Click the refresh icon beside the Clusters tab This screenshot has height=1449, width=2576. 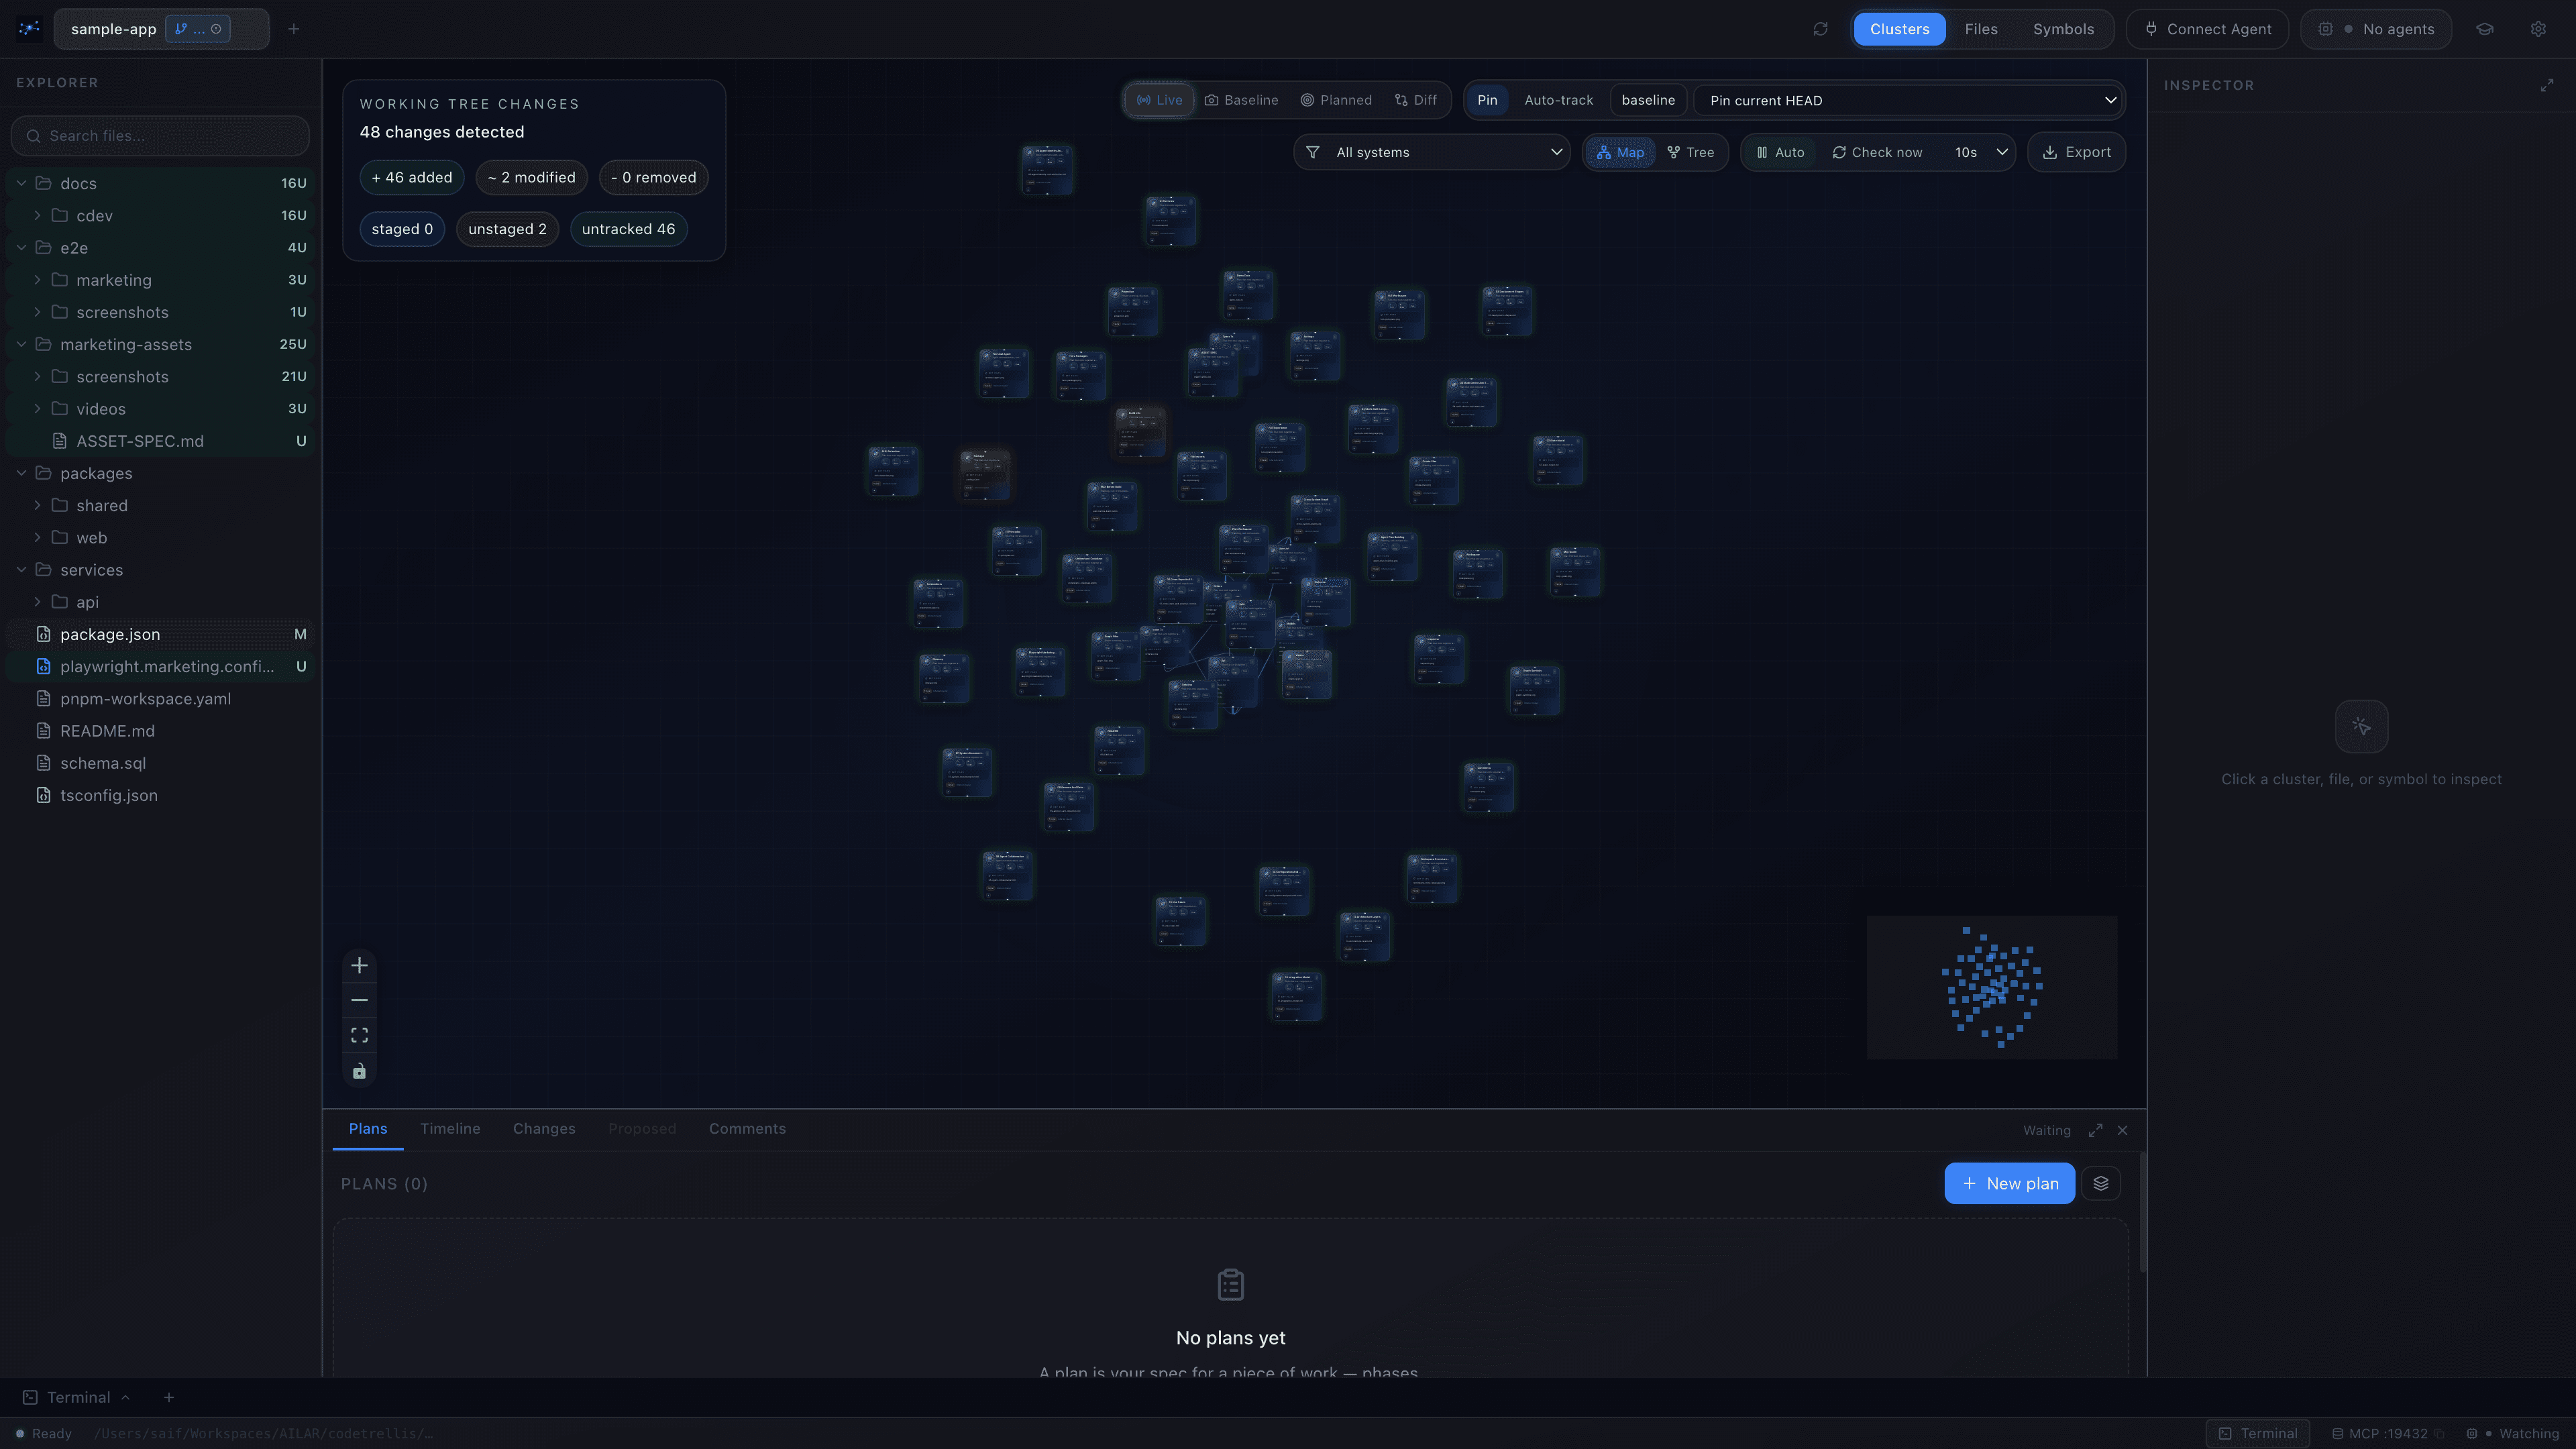[1820, 29]
